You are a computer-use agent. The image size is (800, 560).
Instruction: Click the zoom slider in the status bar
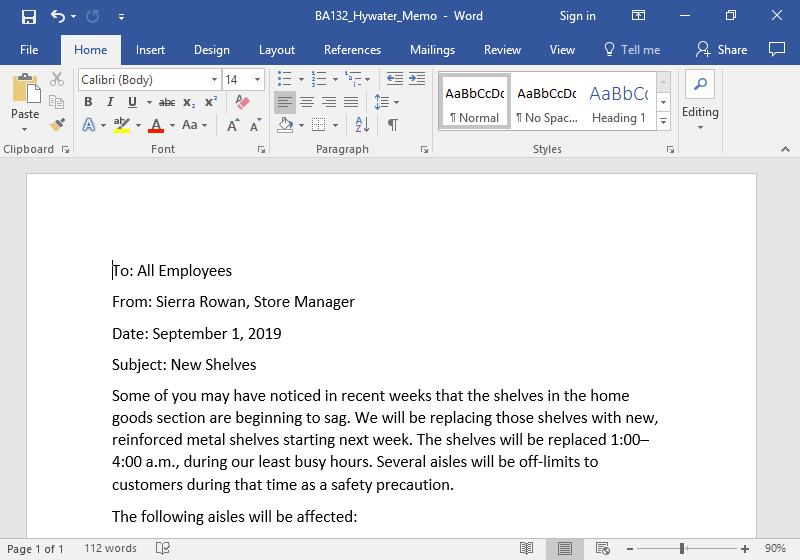[683, 548]
